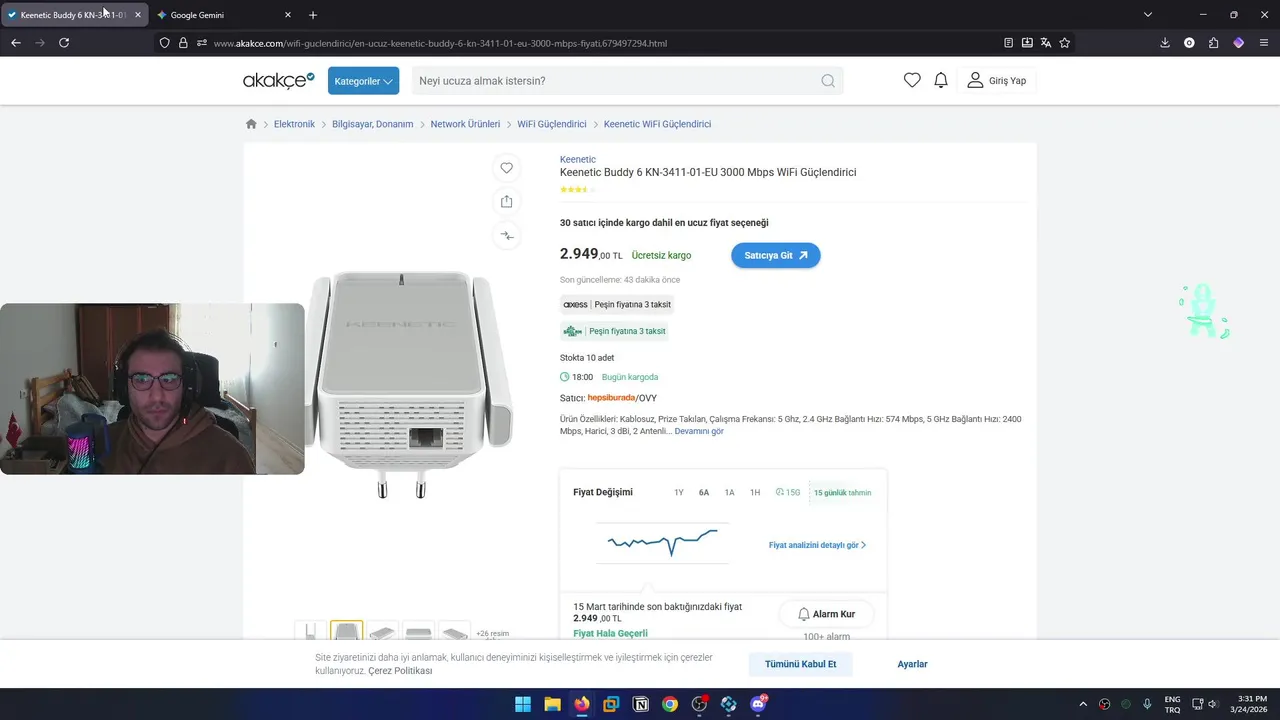Add product to favorites with heart icon

[x=507, y=168]
